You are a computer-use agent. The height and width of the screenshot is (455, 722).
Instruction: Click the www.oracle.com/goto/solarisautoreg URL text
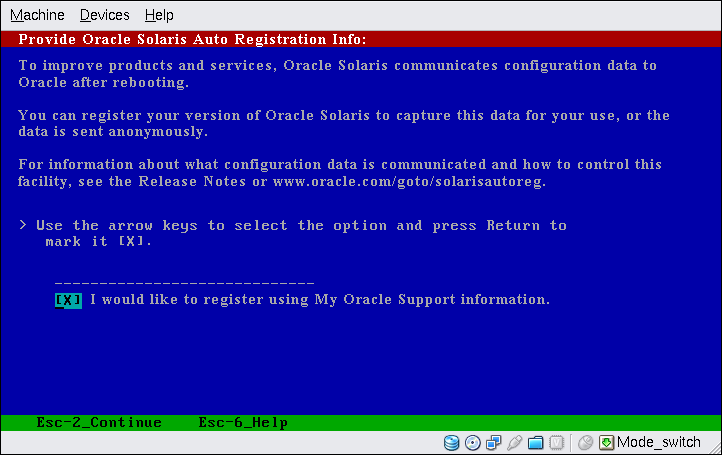click(409, 181)
